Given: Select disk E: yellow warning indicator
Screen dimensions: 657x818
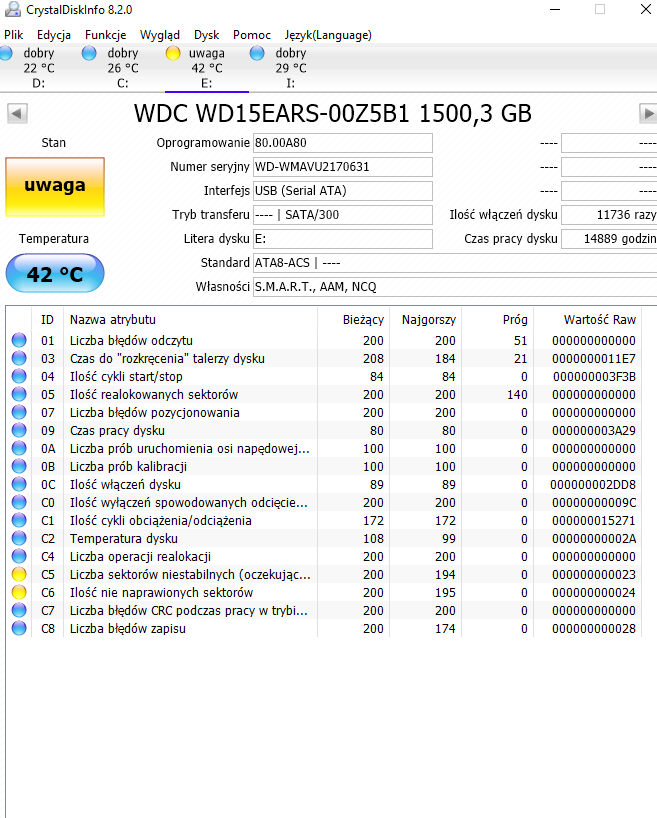Looking at the screenshot, I should pyautogui.click(x=173, y=53).
